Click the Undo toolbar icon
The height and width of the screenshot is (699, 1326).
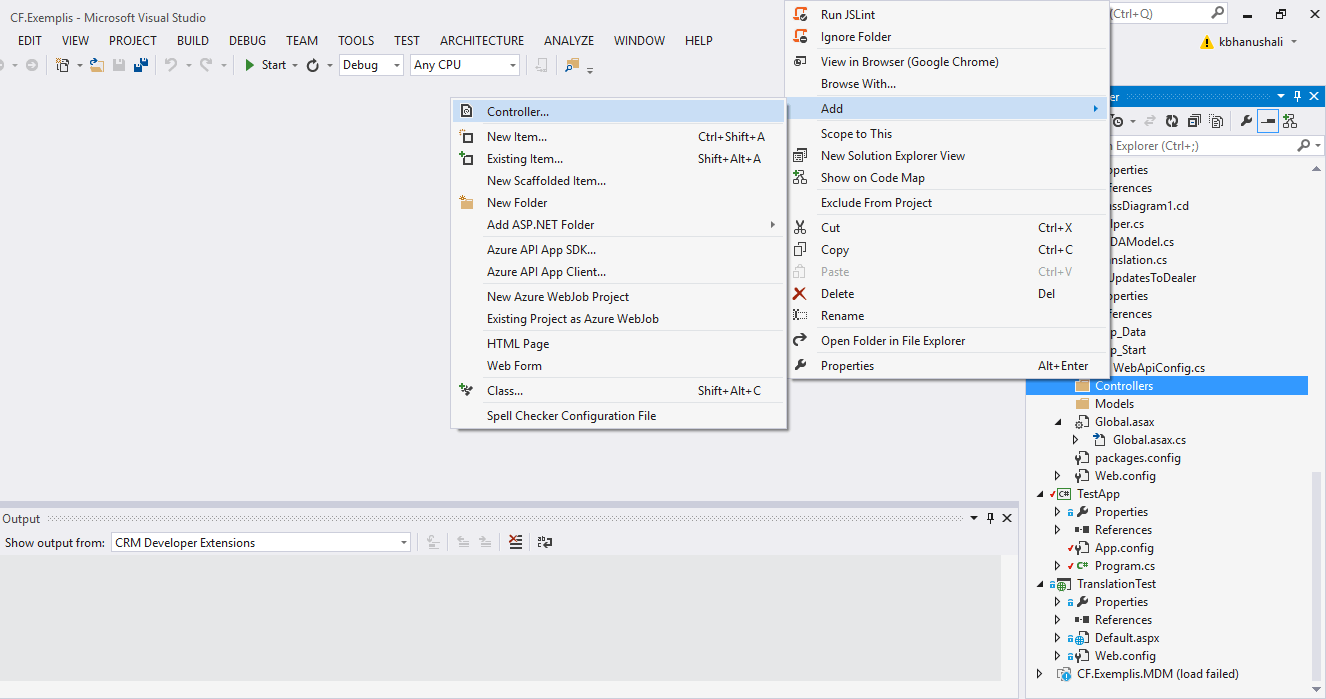(x=171, y=65)
